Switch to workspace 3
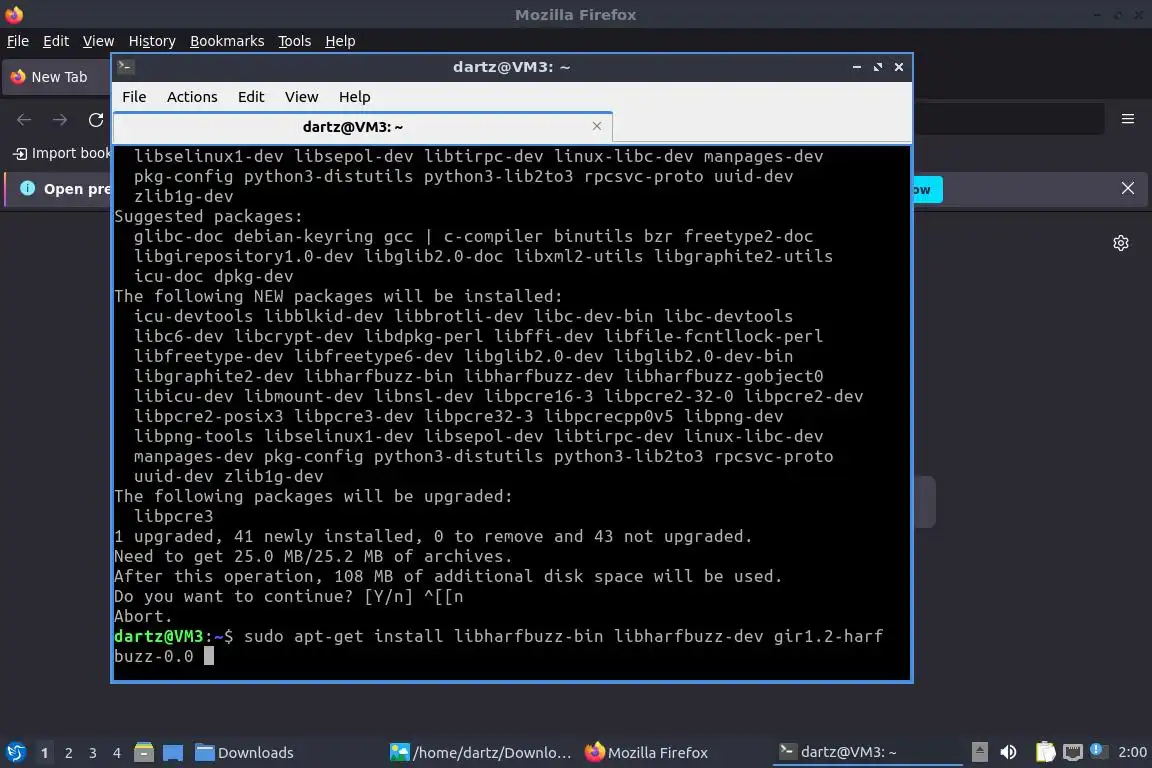 point(93,753)
